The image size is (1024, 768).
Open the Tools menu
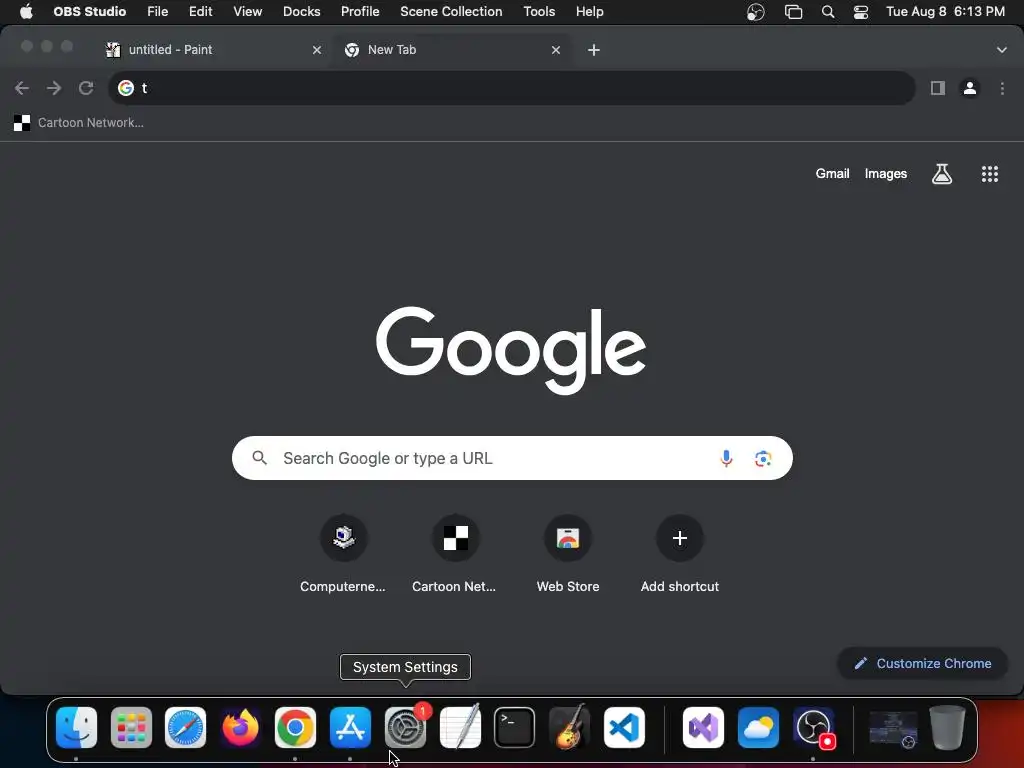click(x=539, y=12)
